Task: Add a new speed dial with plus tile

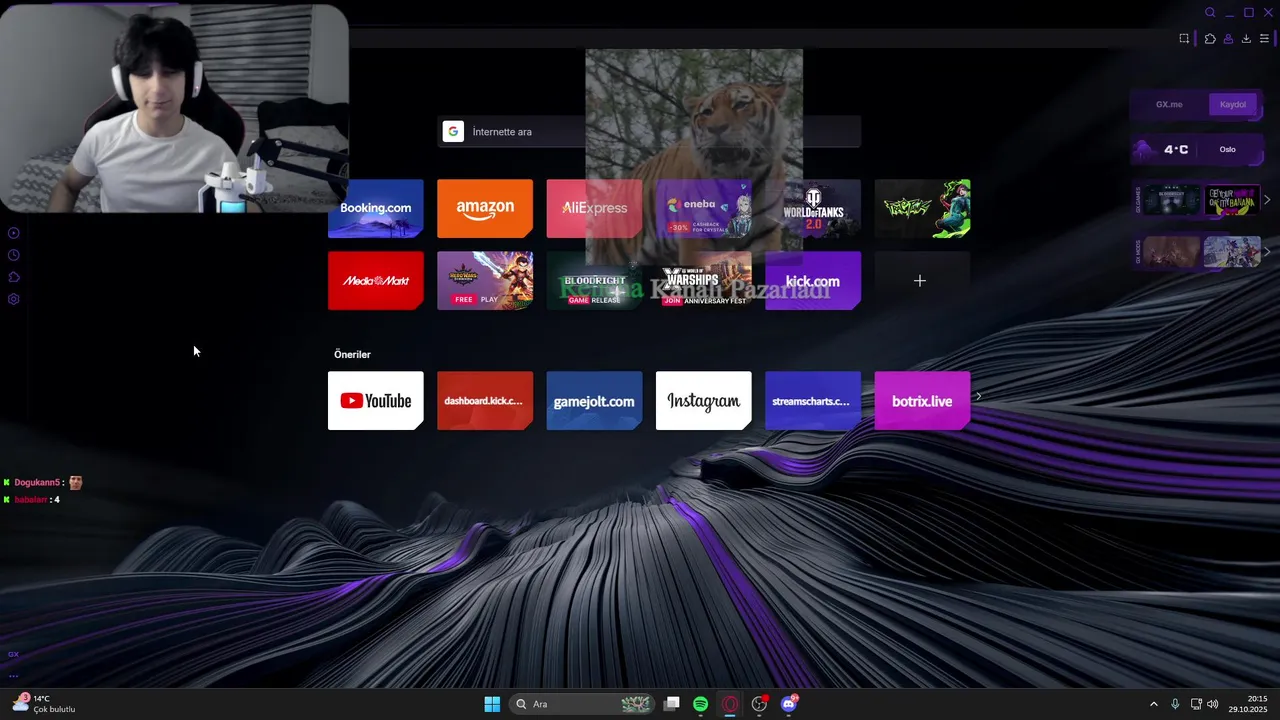Action: tap(922, 281)
